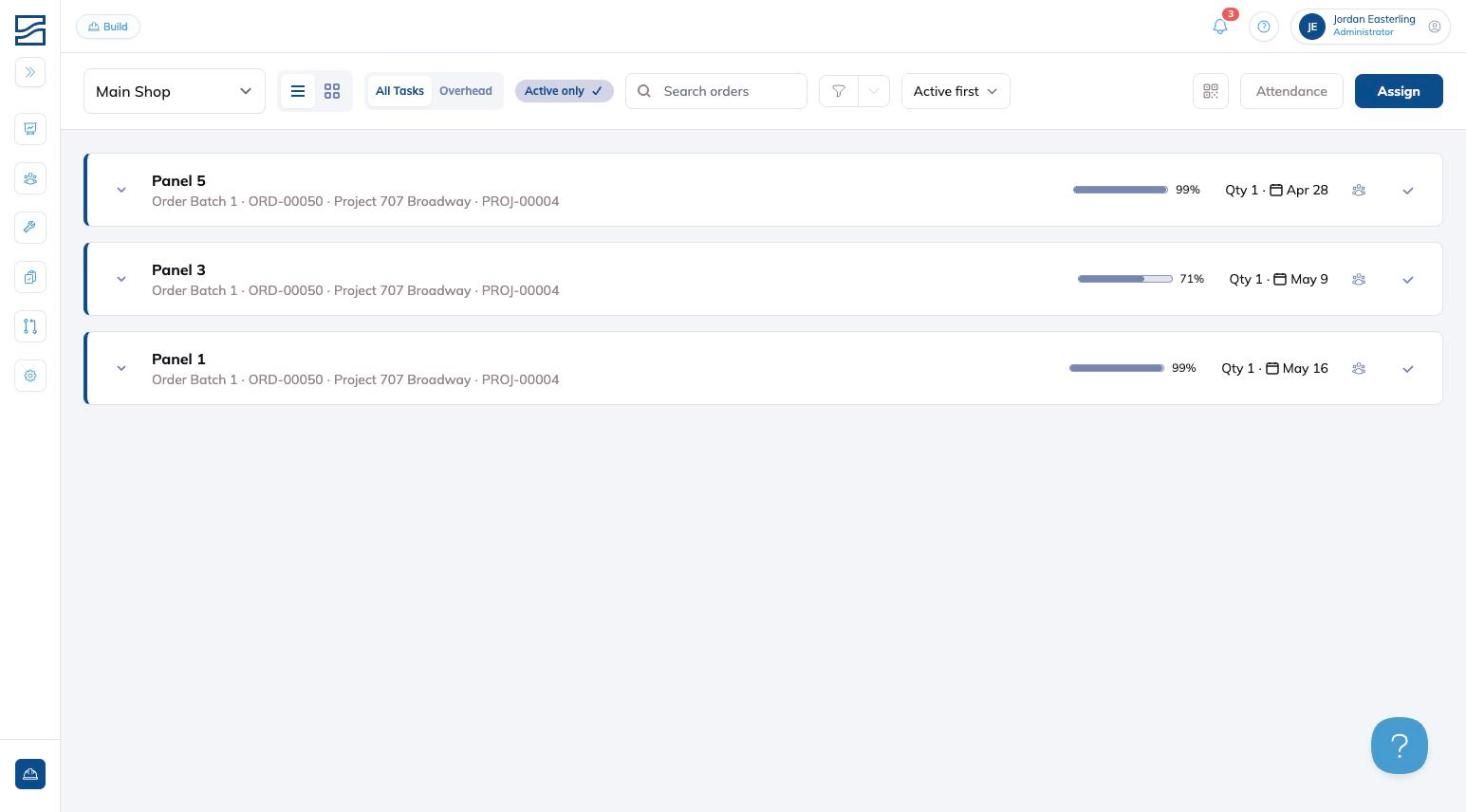Switch to list view layout

[298, 91]
